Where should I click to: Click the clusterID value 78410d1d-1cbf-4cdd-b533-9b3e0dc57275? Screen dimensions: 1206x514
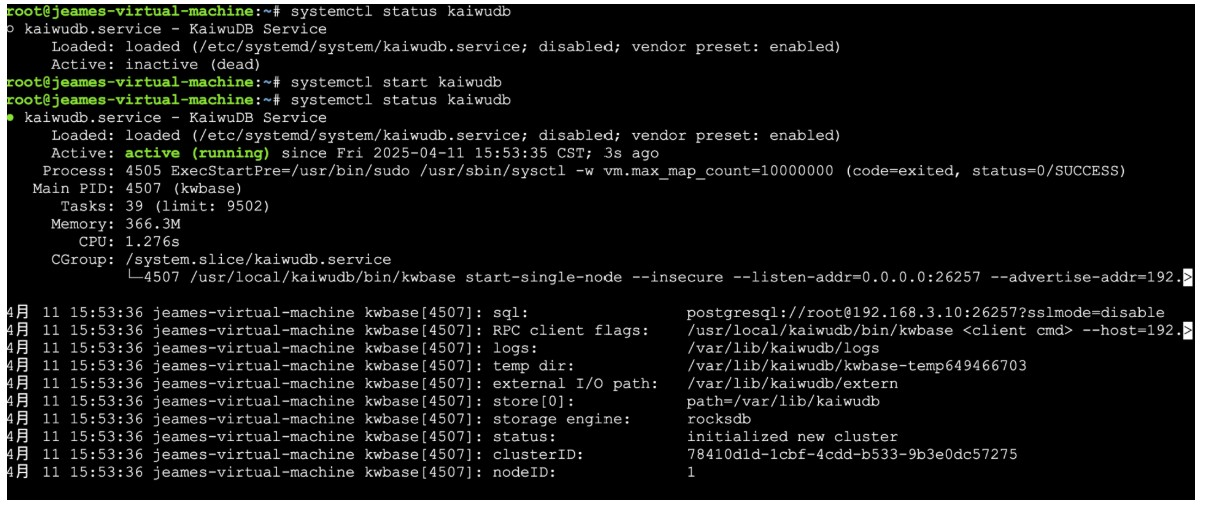[x=852, y=454]
